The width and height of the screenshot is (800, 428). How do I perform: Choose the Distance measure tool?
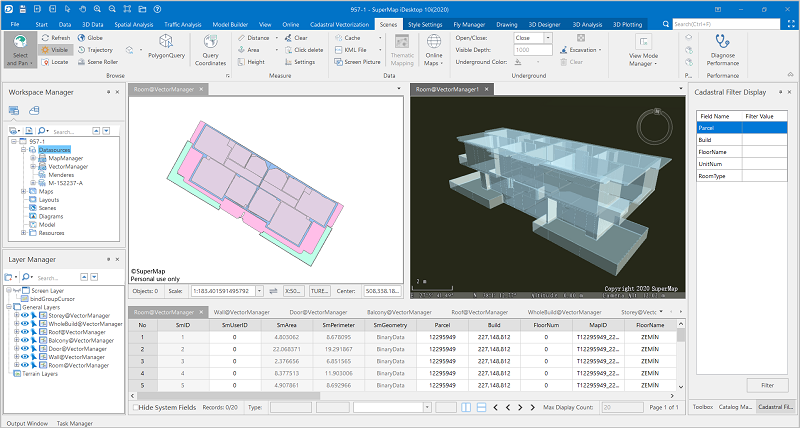tap(254, 38)
